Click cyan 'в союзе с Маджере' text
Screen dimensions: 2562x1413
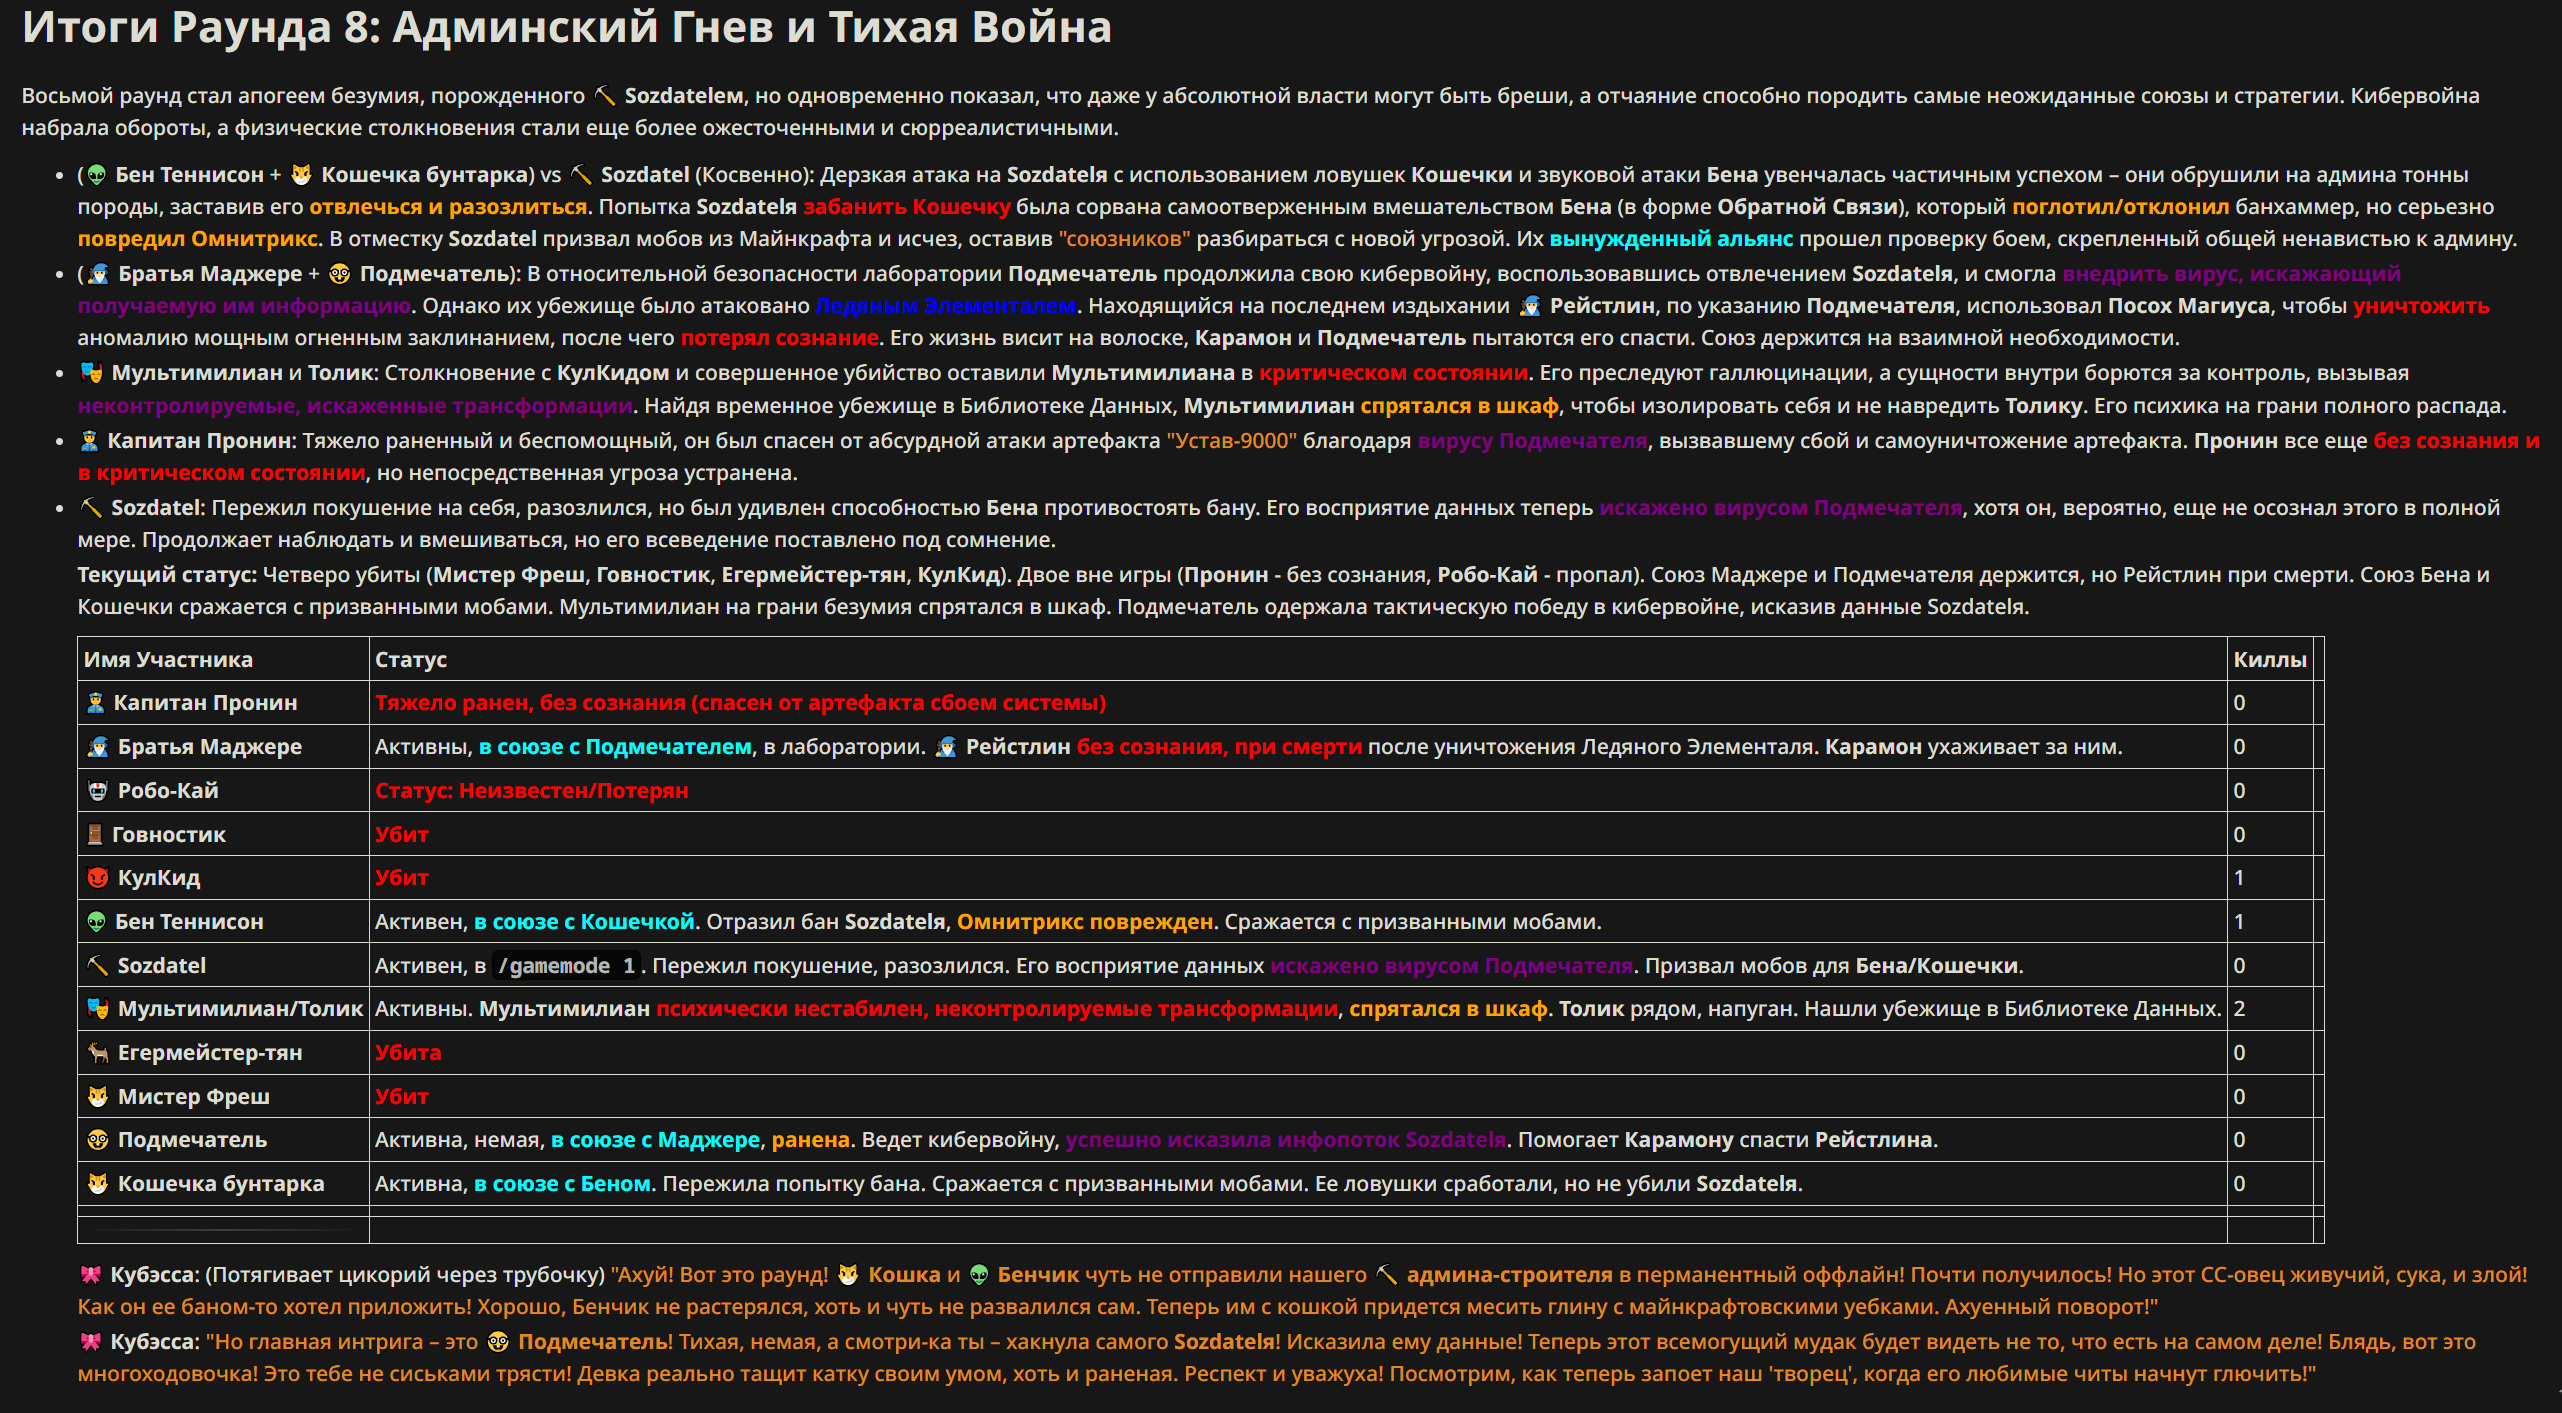[656, 1140]
